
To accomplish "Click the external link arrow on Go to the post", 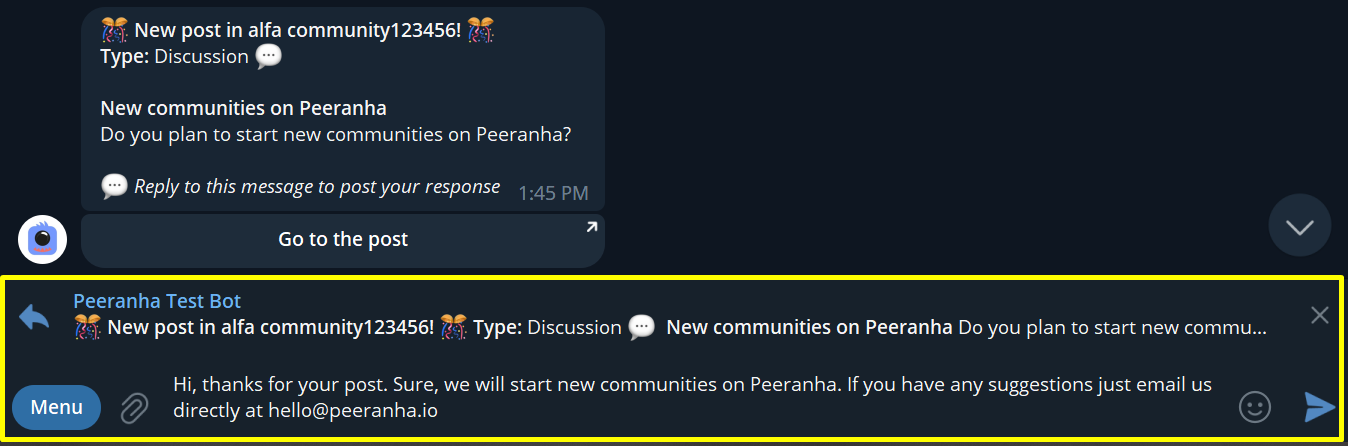I will [591, 228].
